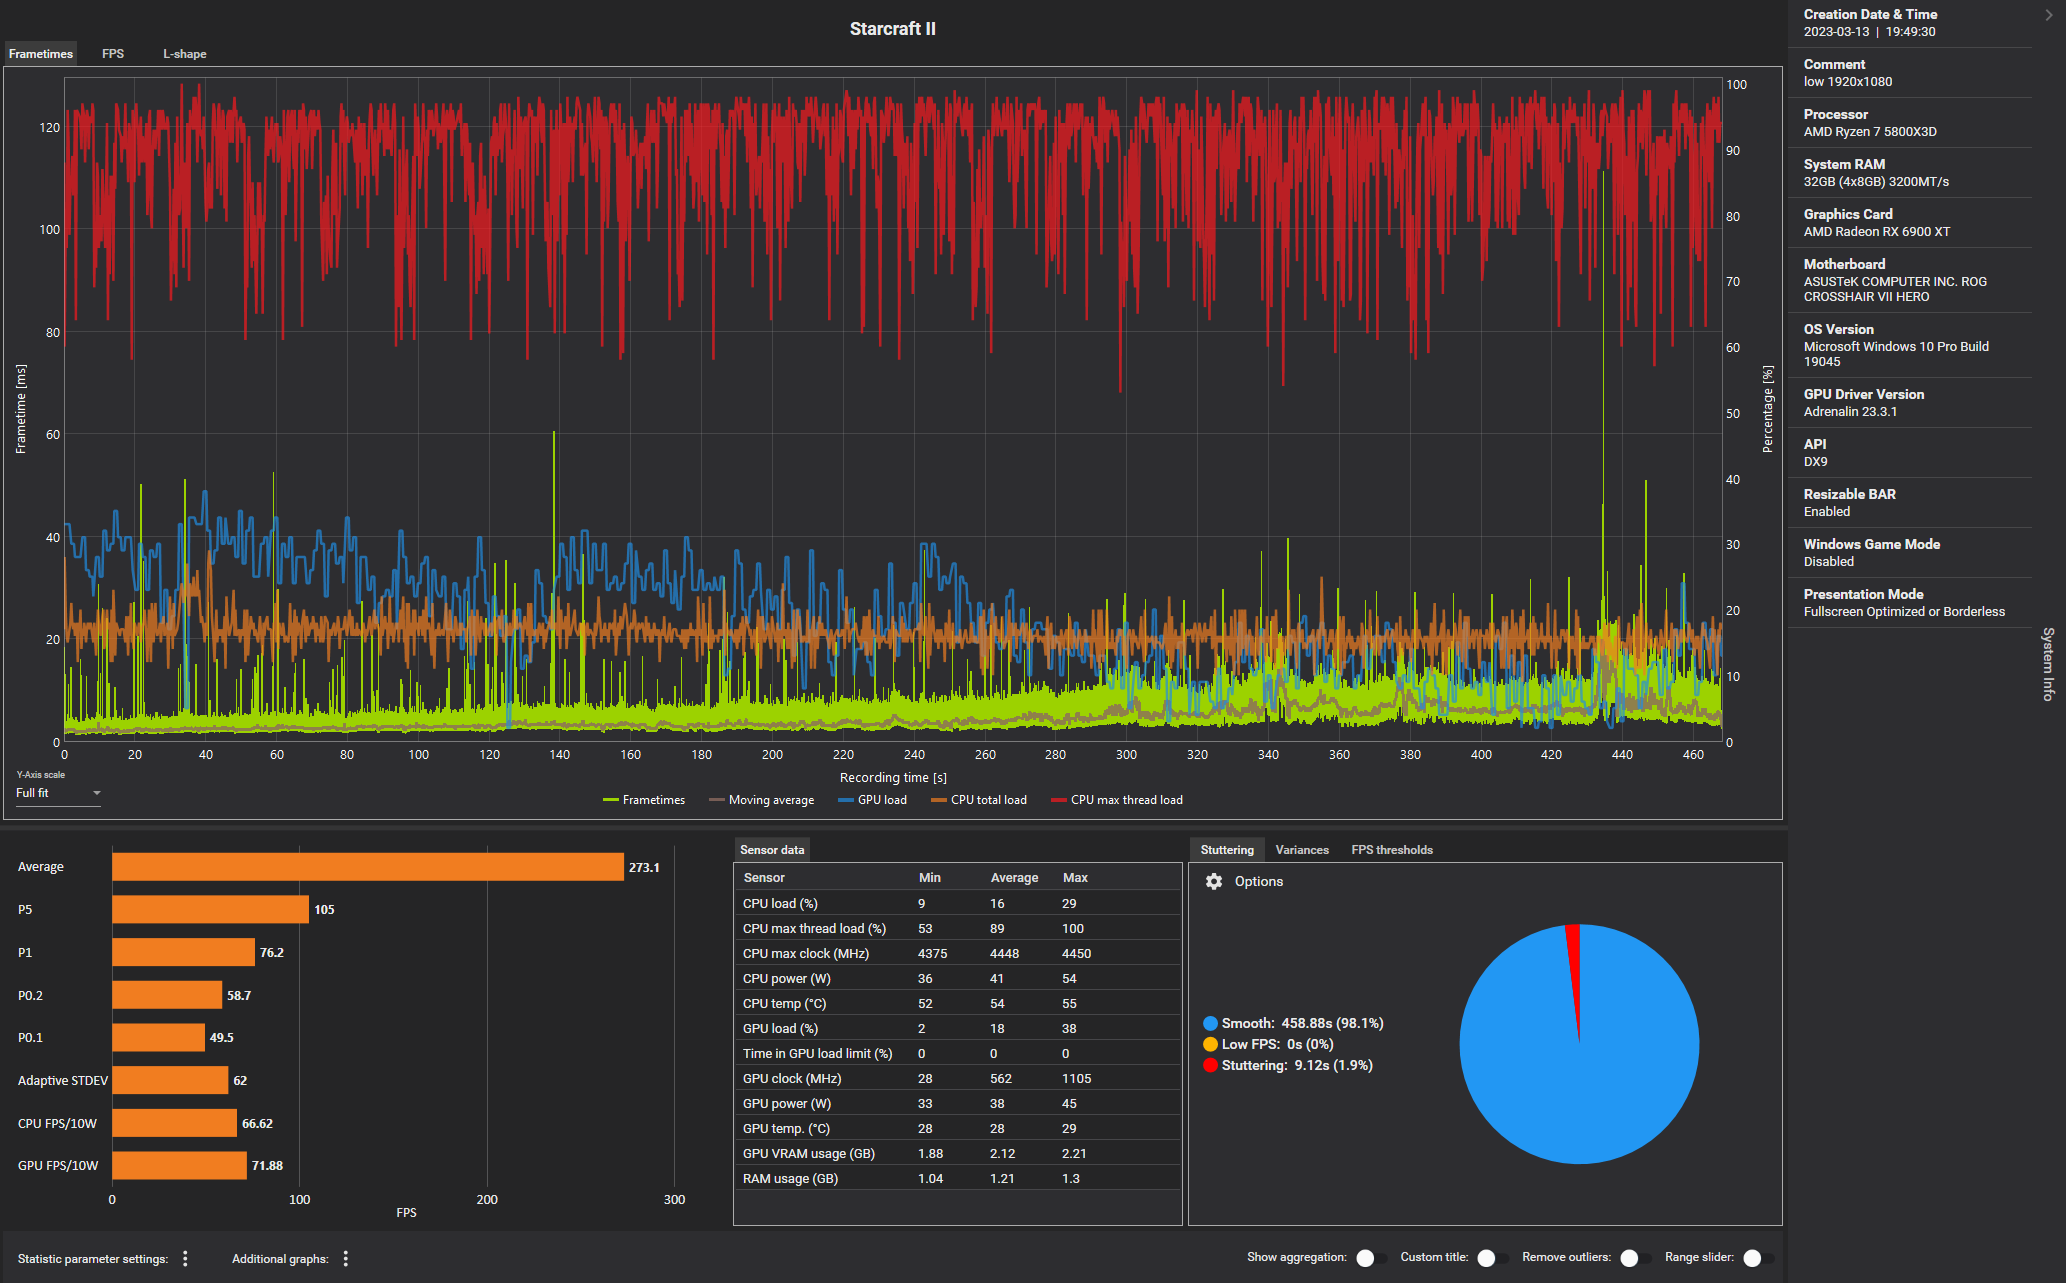Click the vertical System Info label
The height and width of the screenshot is (1283, 2066).
[2048, 664]
